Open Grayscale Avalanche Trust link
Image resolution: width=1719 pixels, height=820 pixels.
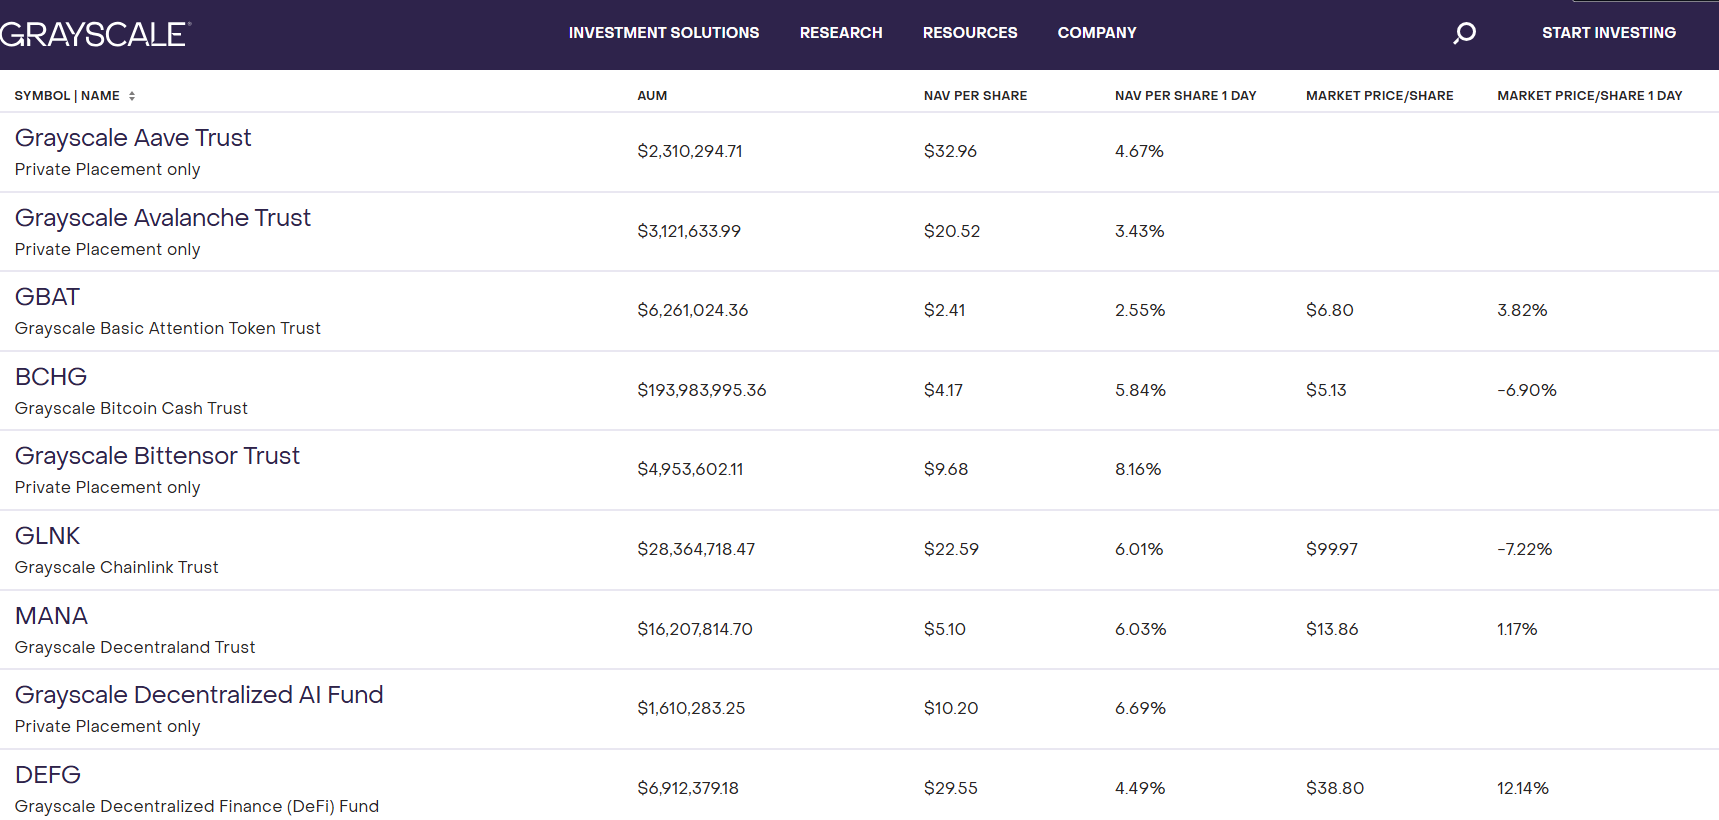coord(163,218)
